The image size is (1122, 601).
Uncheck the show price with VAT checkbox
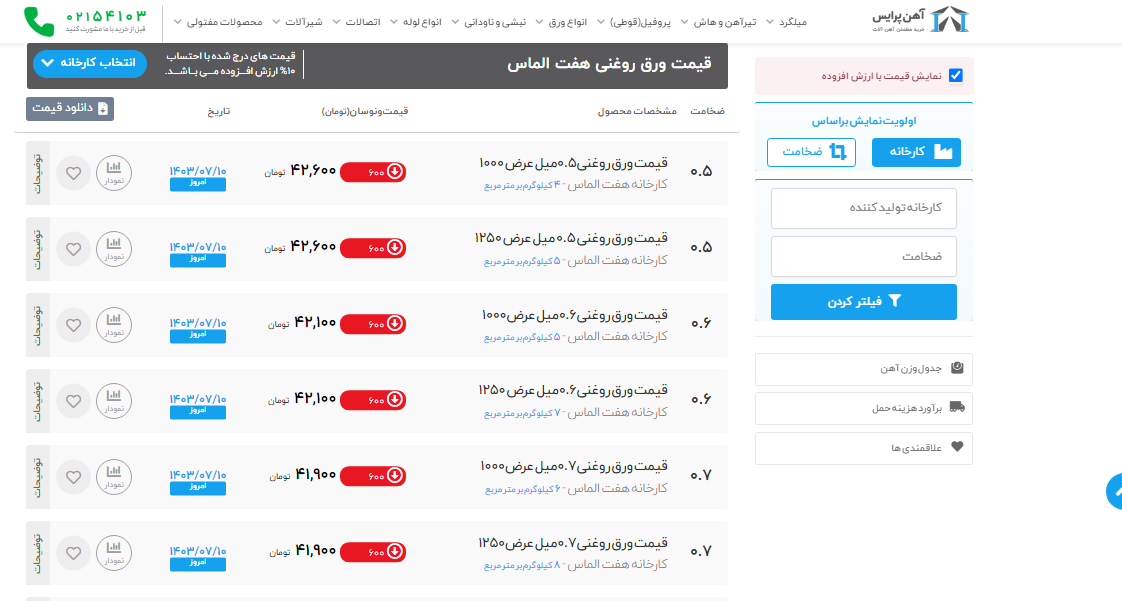(955, 76)
